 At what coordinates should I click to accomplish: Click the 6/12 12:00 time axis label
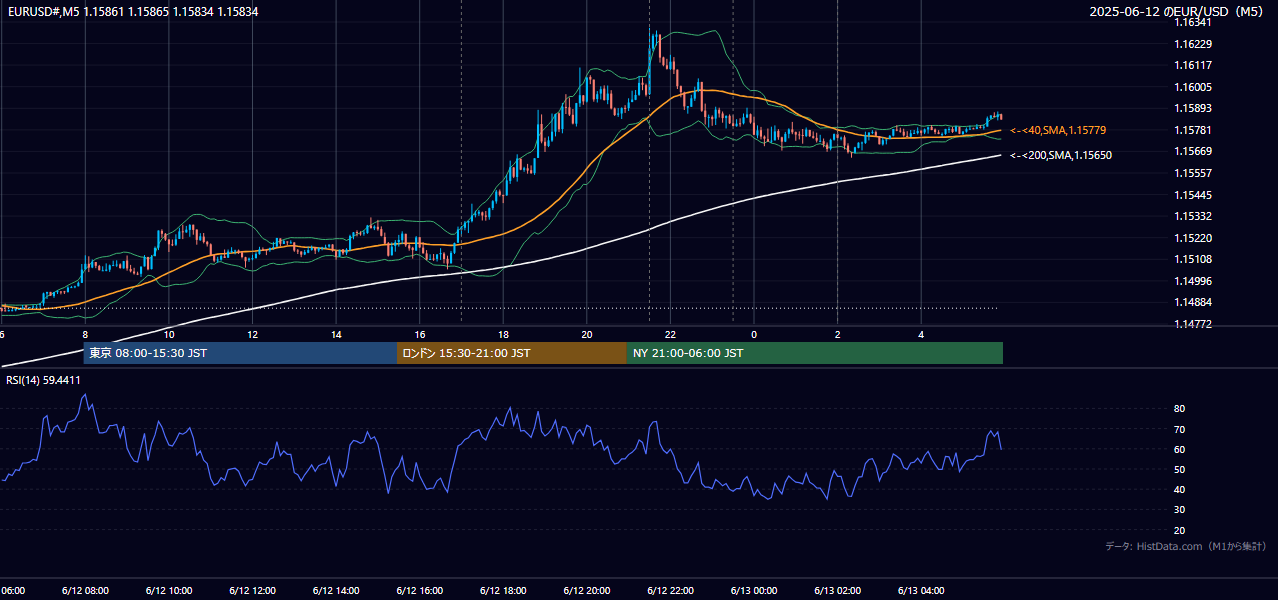(x=252, y=591)
